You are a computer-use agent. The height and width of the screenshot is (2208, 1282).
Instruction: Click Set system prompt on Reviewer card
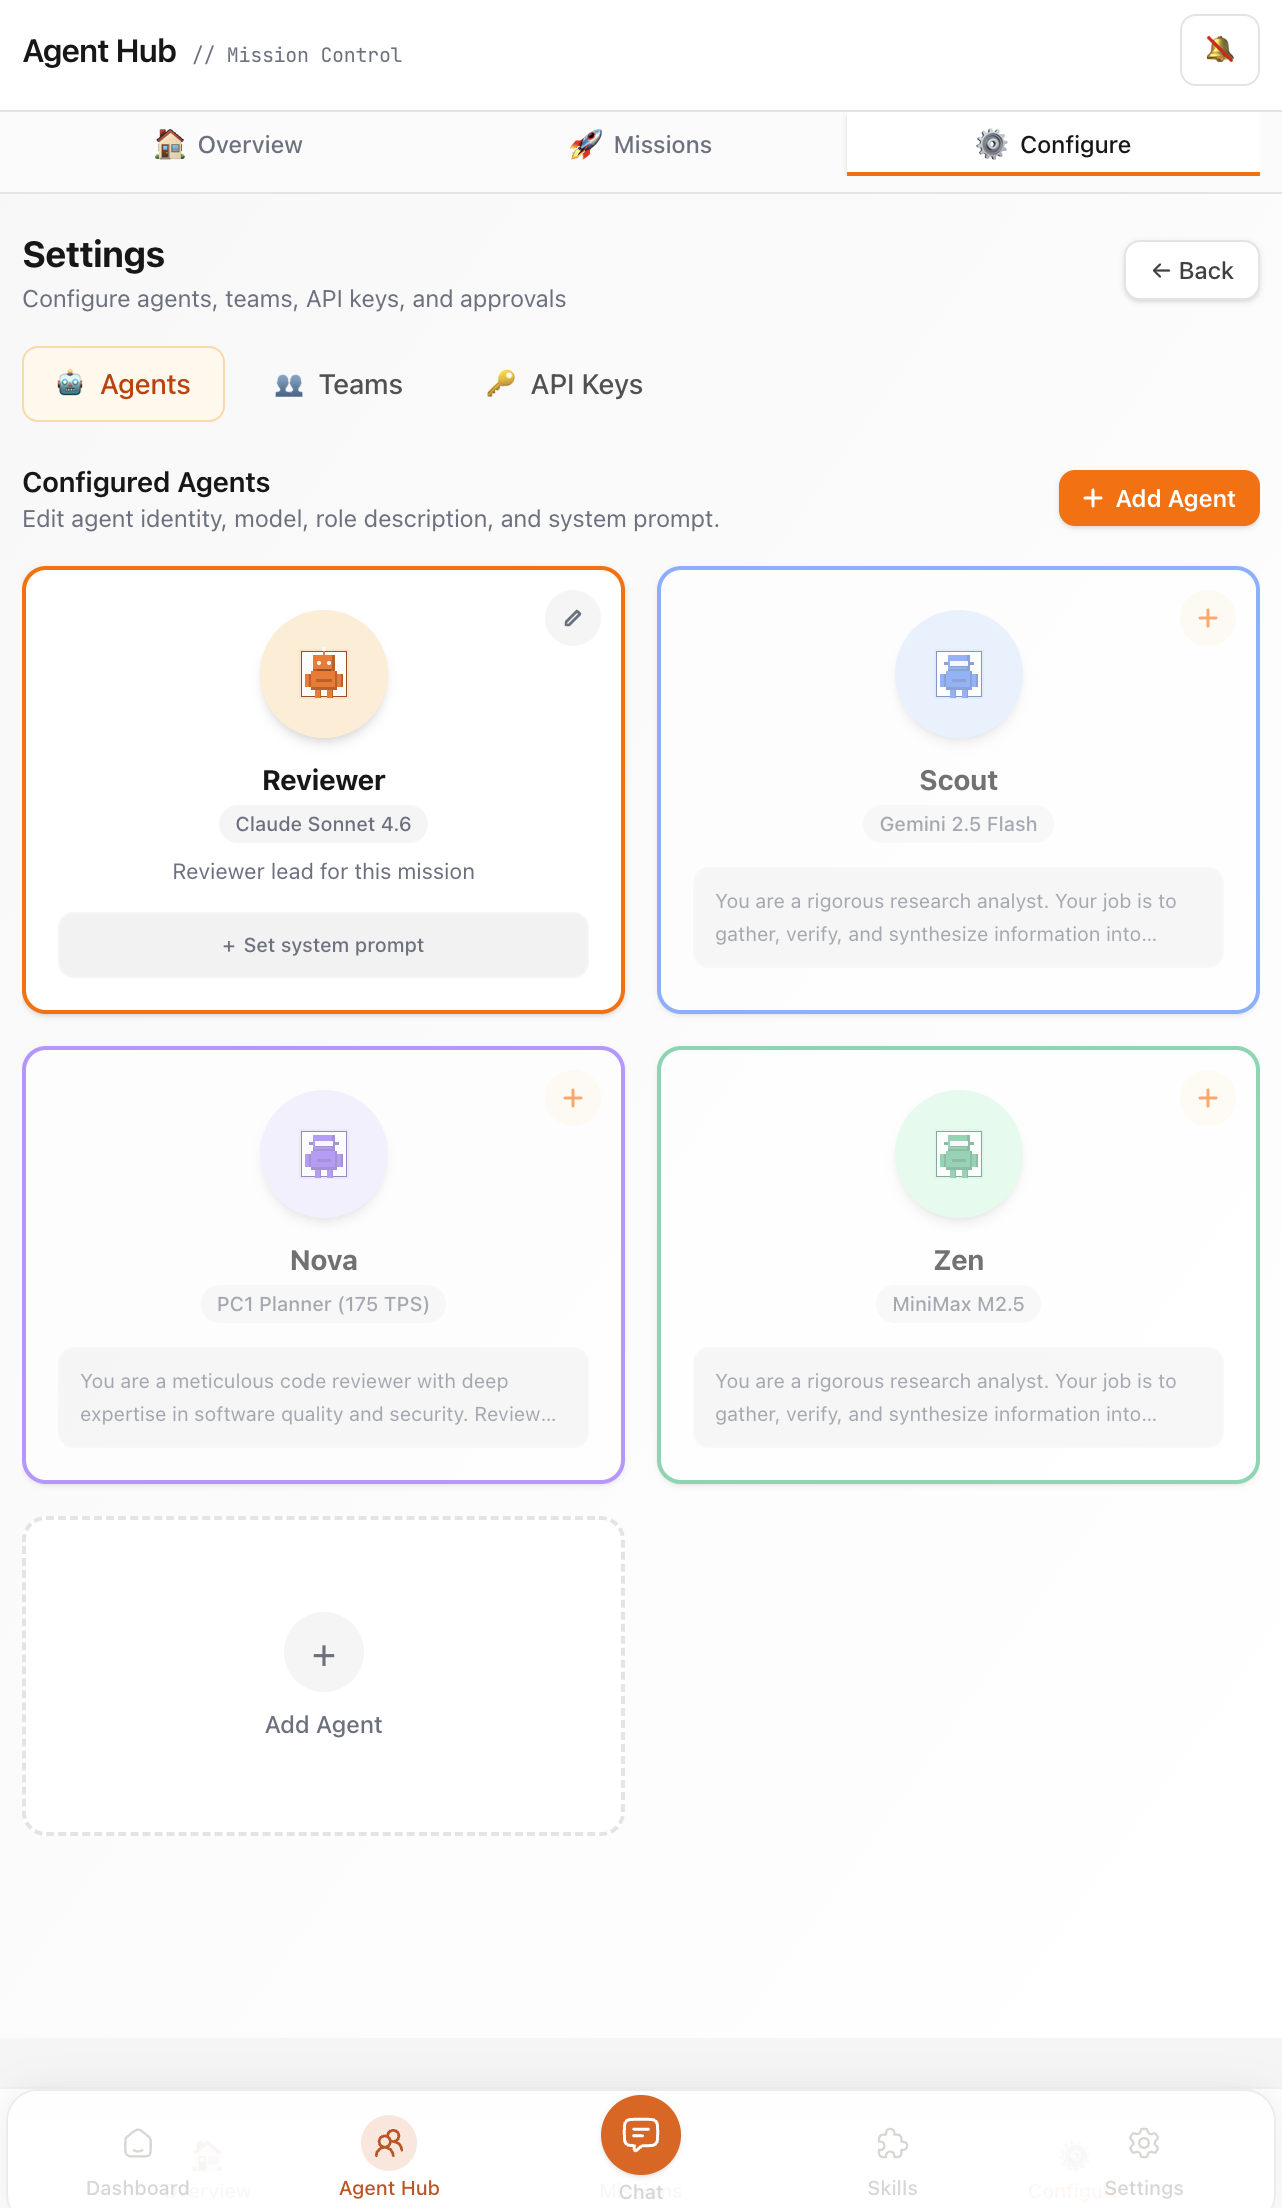pos(323,945)
